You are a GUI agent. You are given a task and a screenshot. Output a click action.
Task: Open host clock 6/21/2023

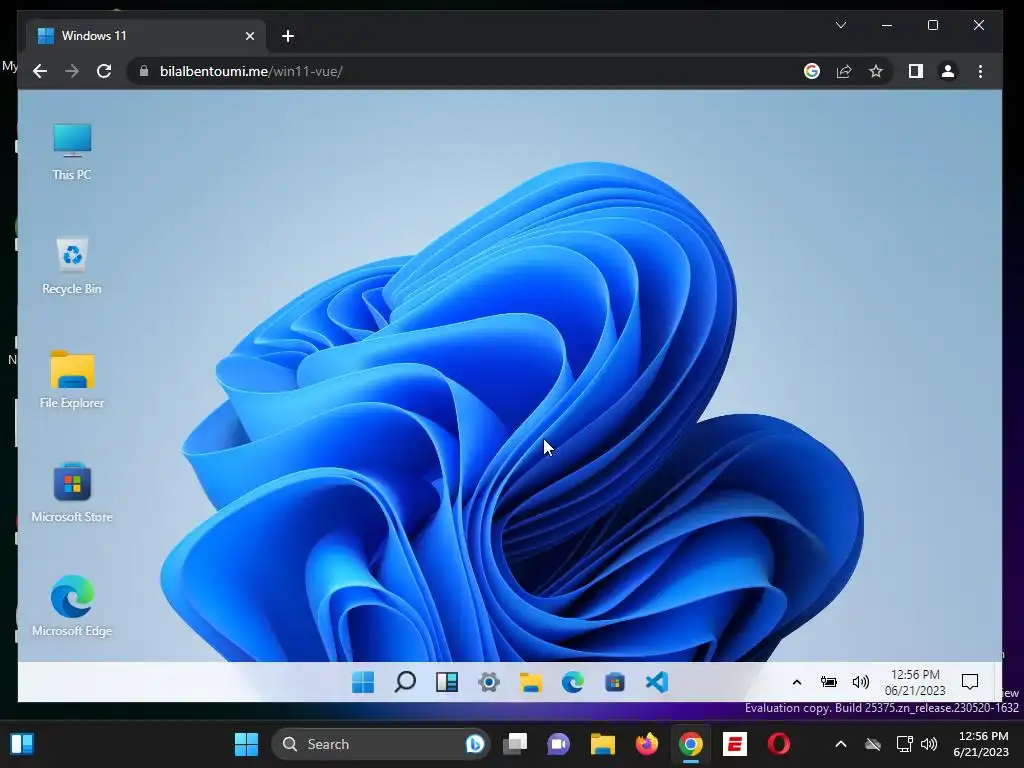(981, 744)
